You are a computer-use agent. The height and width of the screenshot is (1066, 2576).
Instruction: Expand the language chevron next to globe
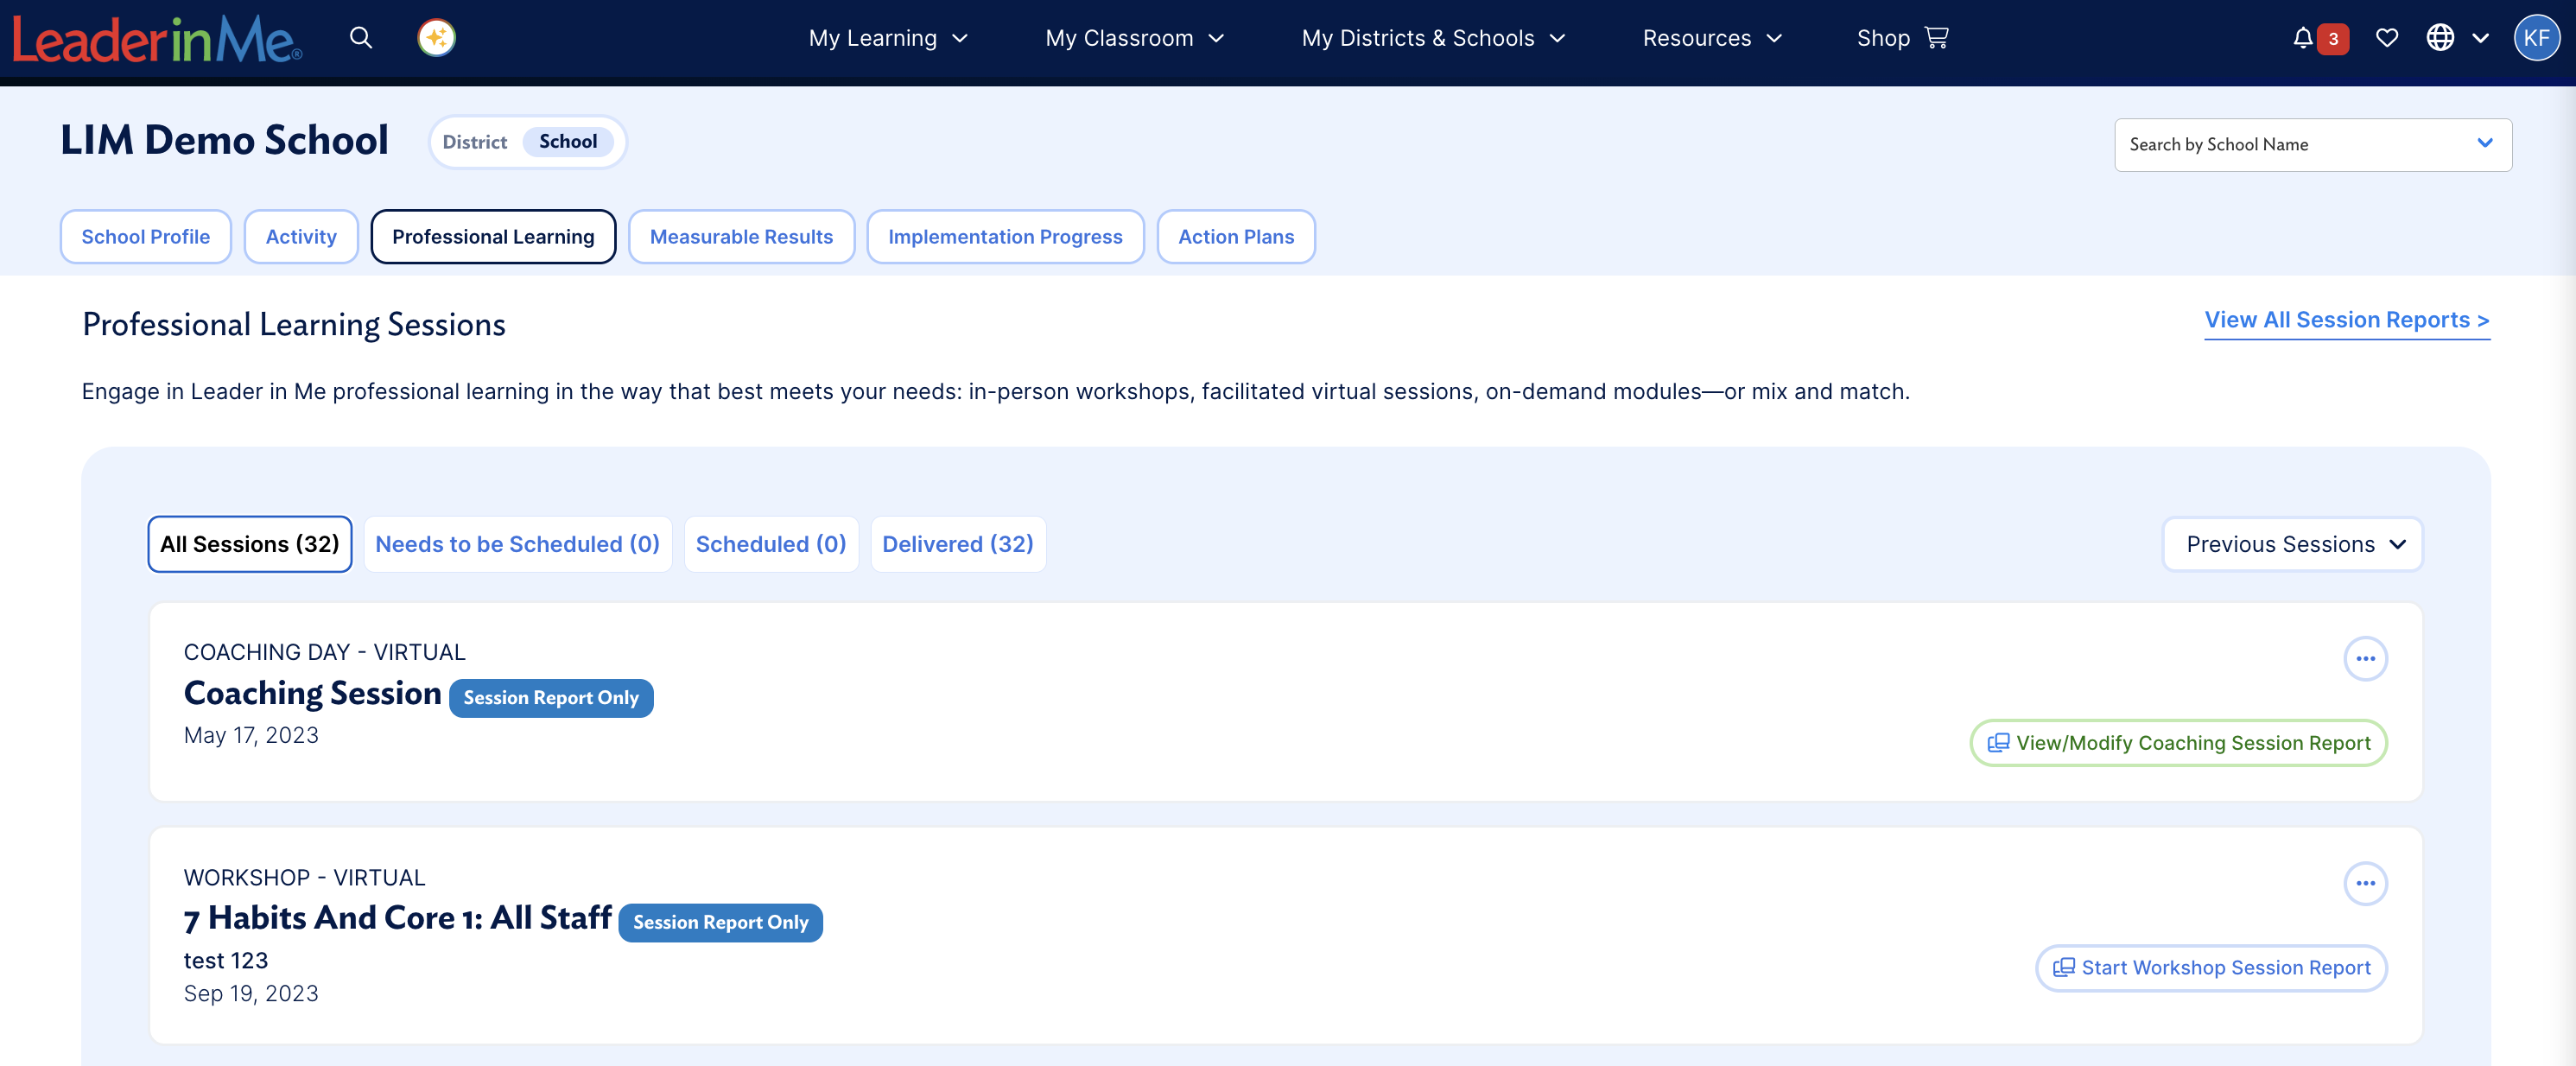tap(2480, 38)
